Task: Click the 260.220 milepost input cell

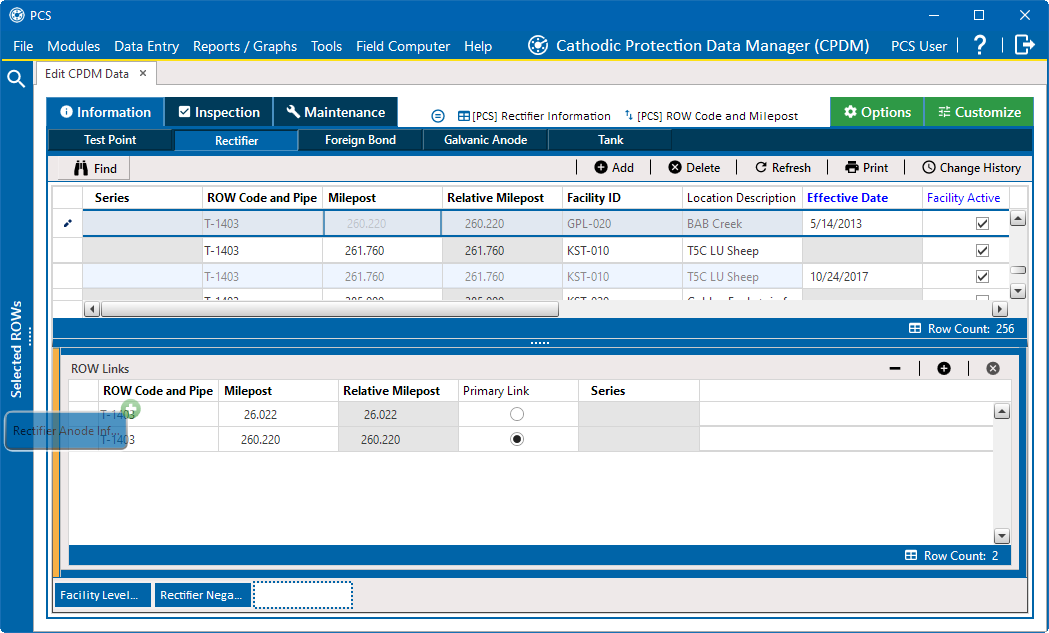Action: (382, 223)
